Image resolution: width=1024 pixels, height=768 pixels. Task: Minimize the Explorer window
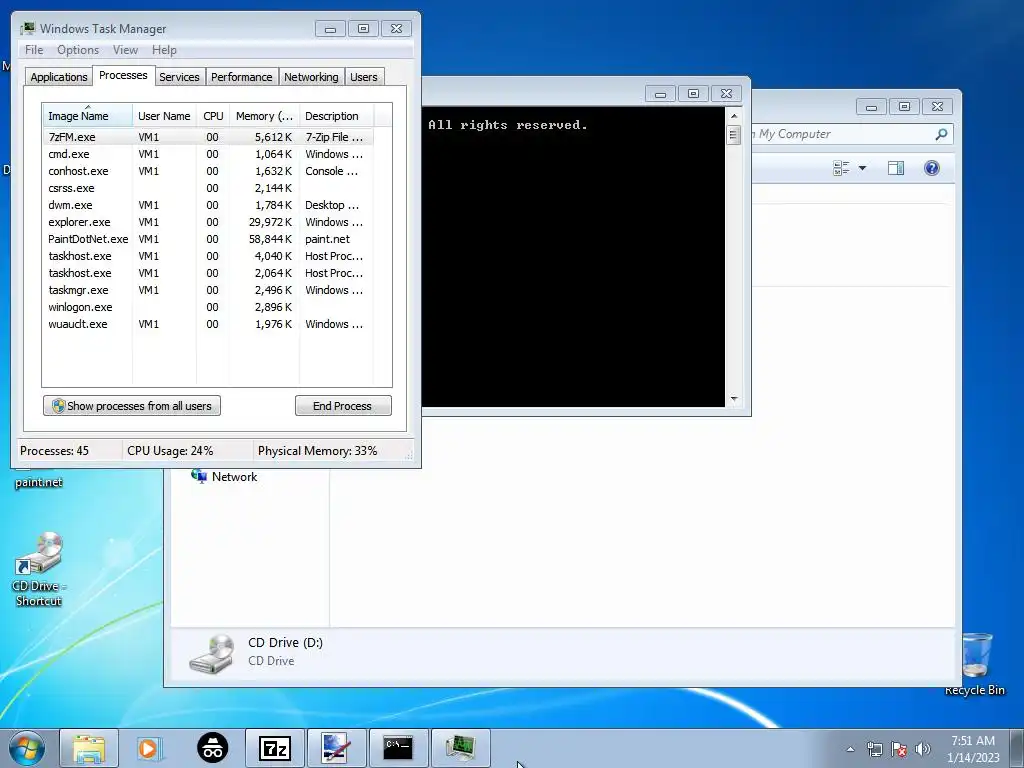pos(871,107)
